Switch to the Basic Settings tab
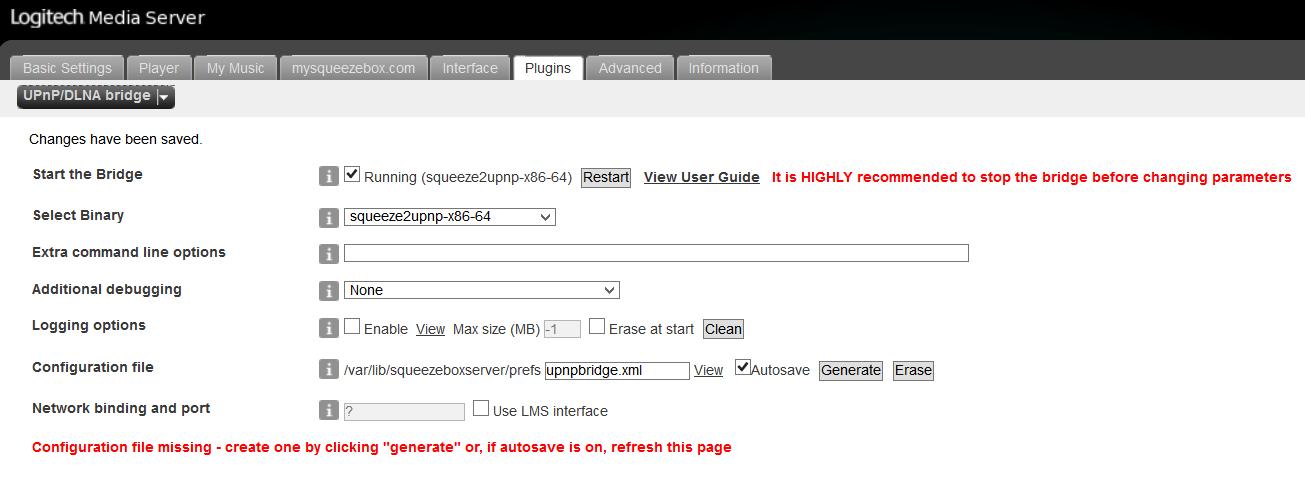 [67, 68]
